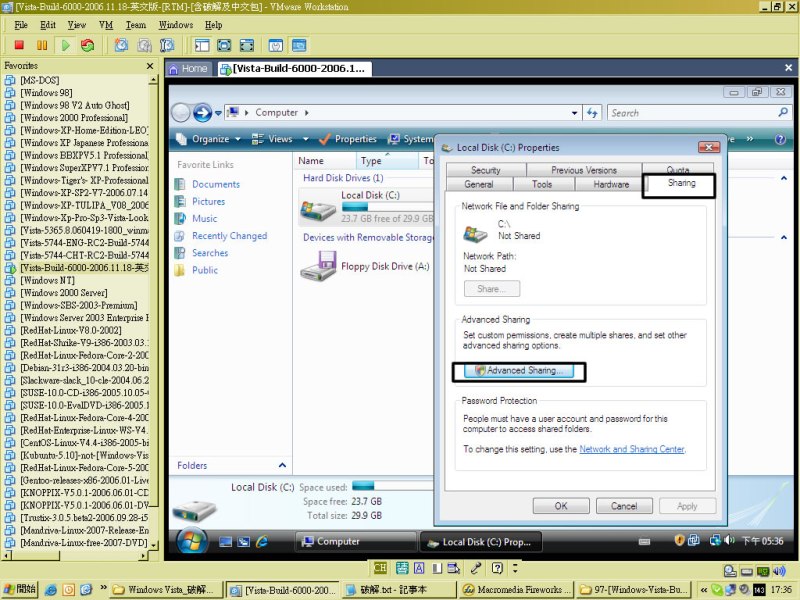The width and height of the screenshot is (800, 600).
Task: Select Local Disk (C:) drive item
Action: pyautogui.click(x=366, y=207)
